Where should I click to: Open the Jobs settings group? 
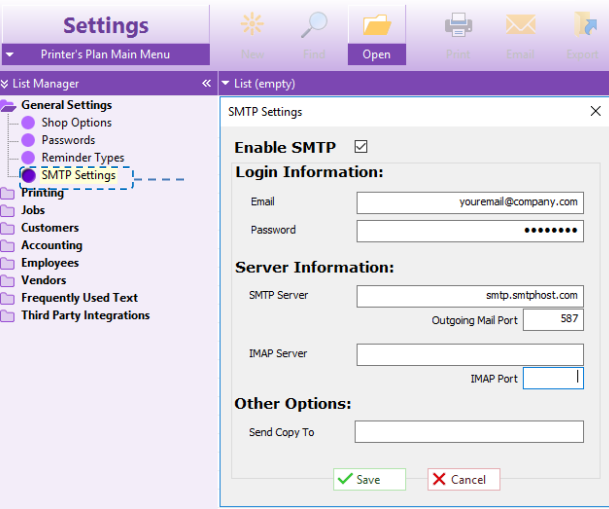coord(33,210)
